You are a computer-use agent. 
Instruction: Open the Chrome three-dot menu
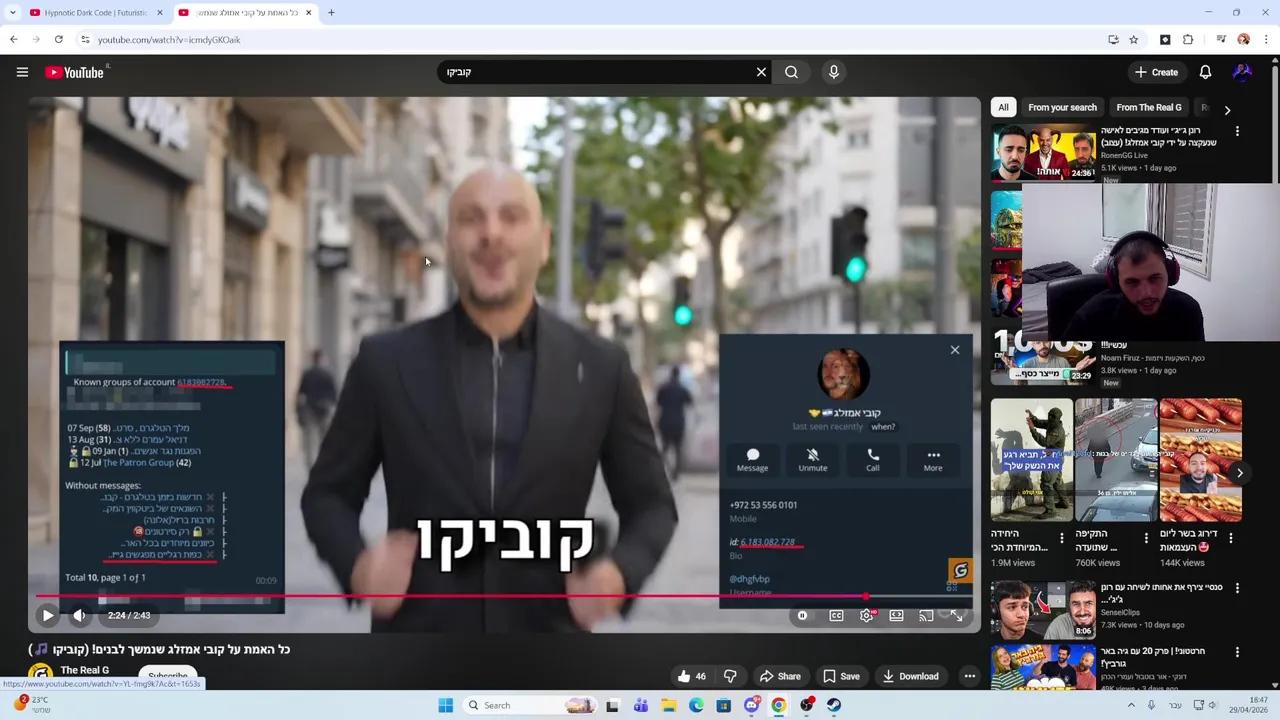(x=1267, y=39)
